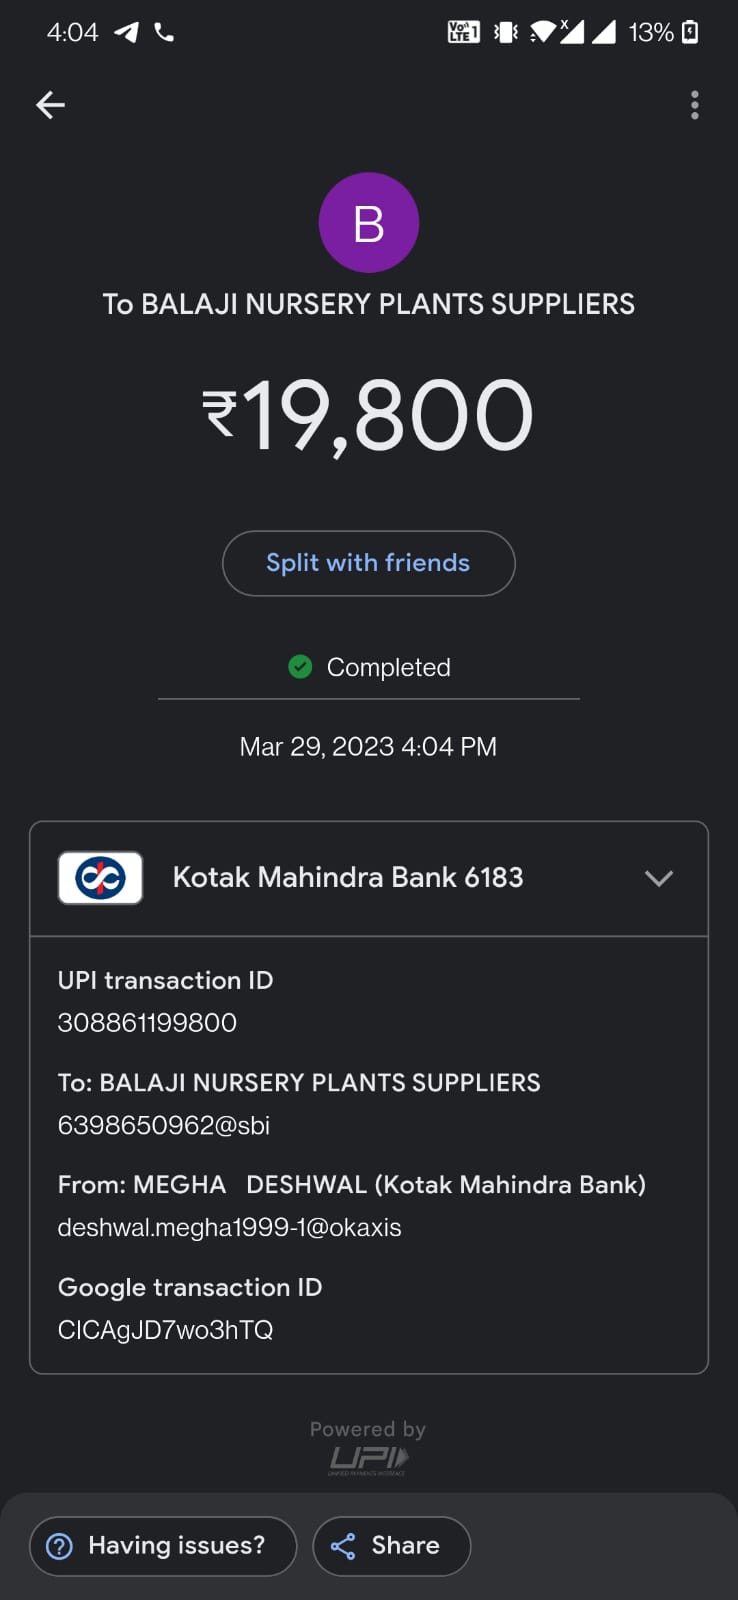Viewport: 738px width, 1600px height.
Task: Tap the Kotak Mahindra Bank logo
Action: (x=100, y=878)
